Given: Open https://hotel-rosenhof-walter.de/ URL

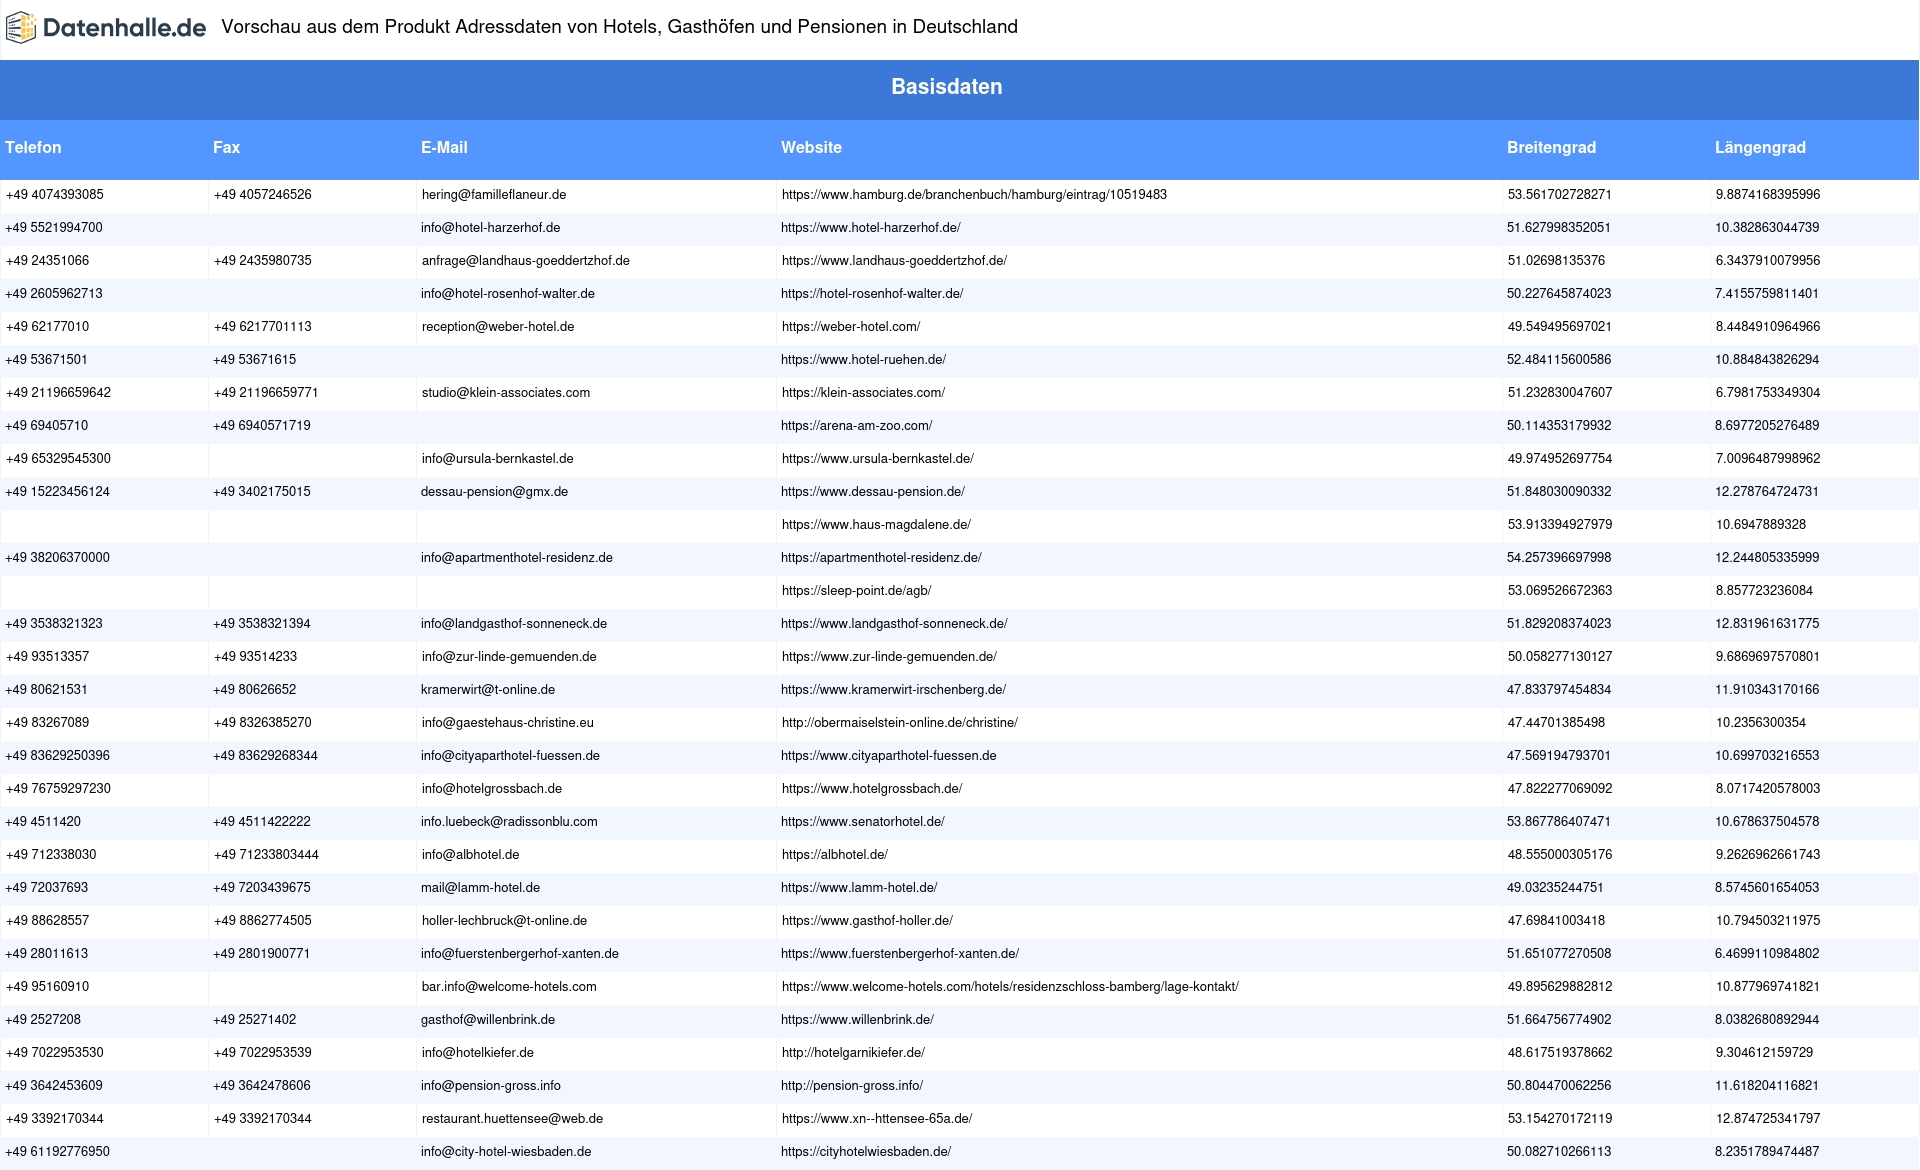Looking at the screenshot, I should 872,294.
